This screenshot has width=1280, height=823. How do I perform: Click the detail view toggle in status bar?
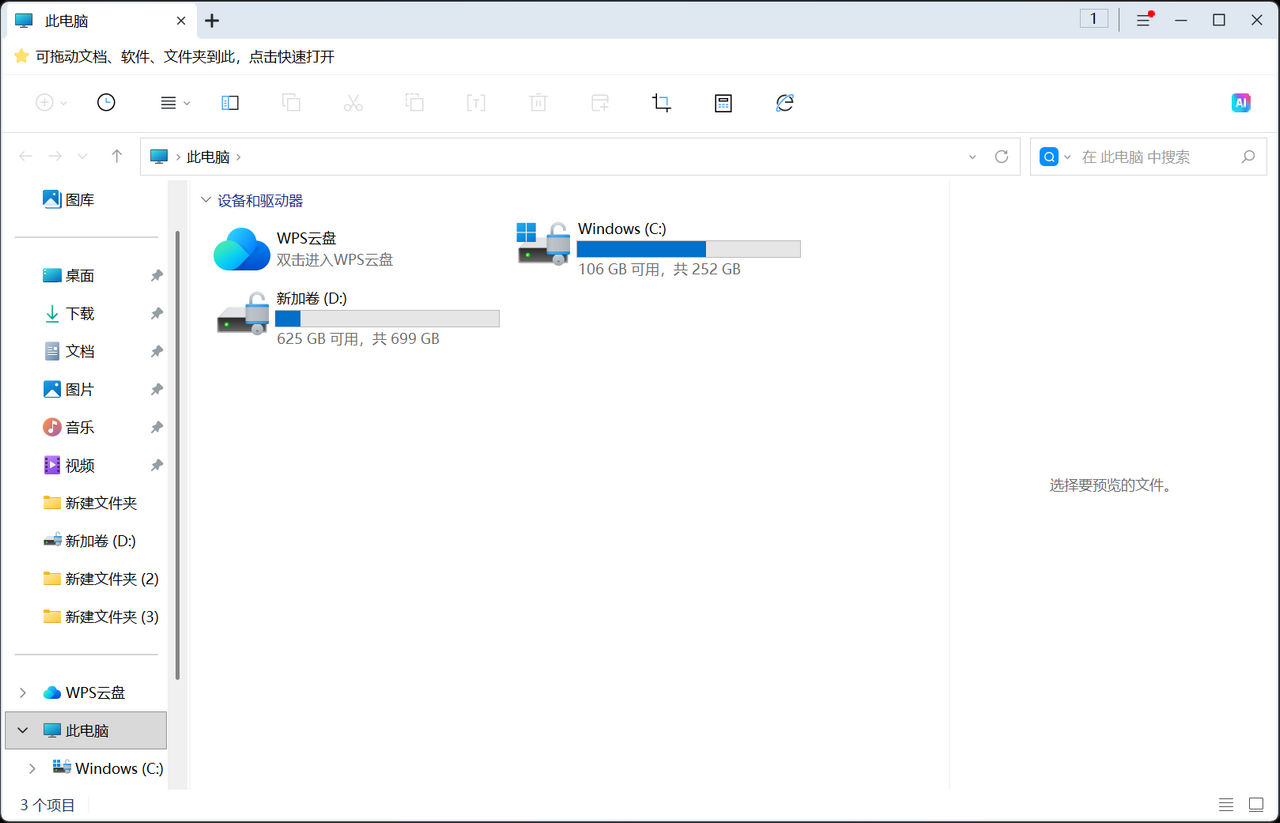click(x=1225, y=804)
